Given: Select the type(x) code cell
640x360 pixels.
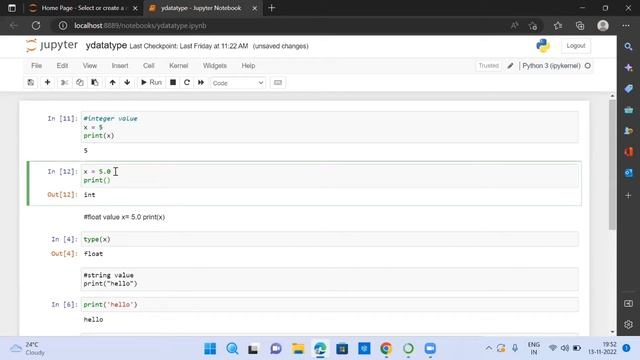Looking at the screenshot, I should coord(329,239).
